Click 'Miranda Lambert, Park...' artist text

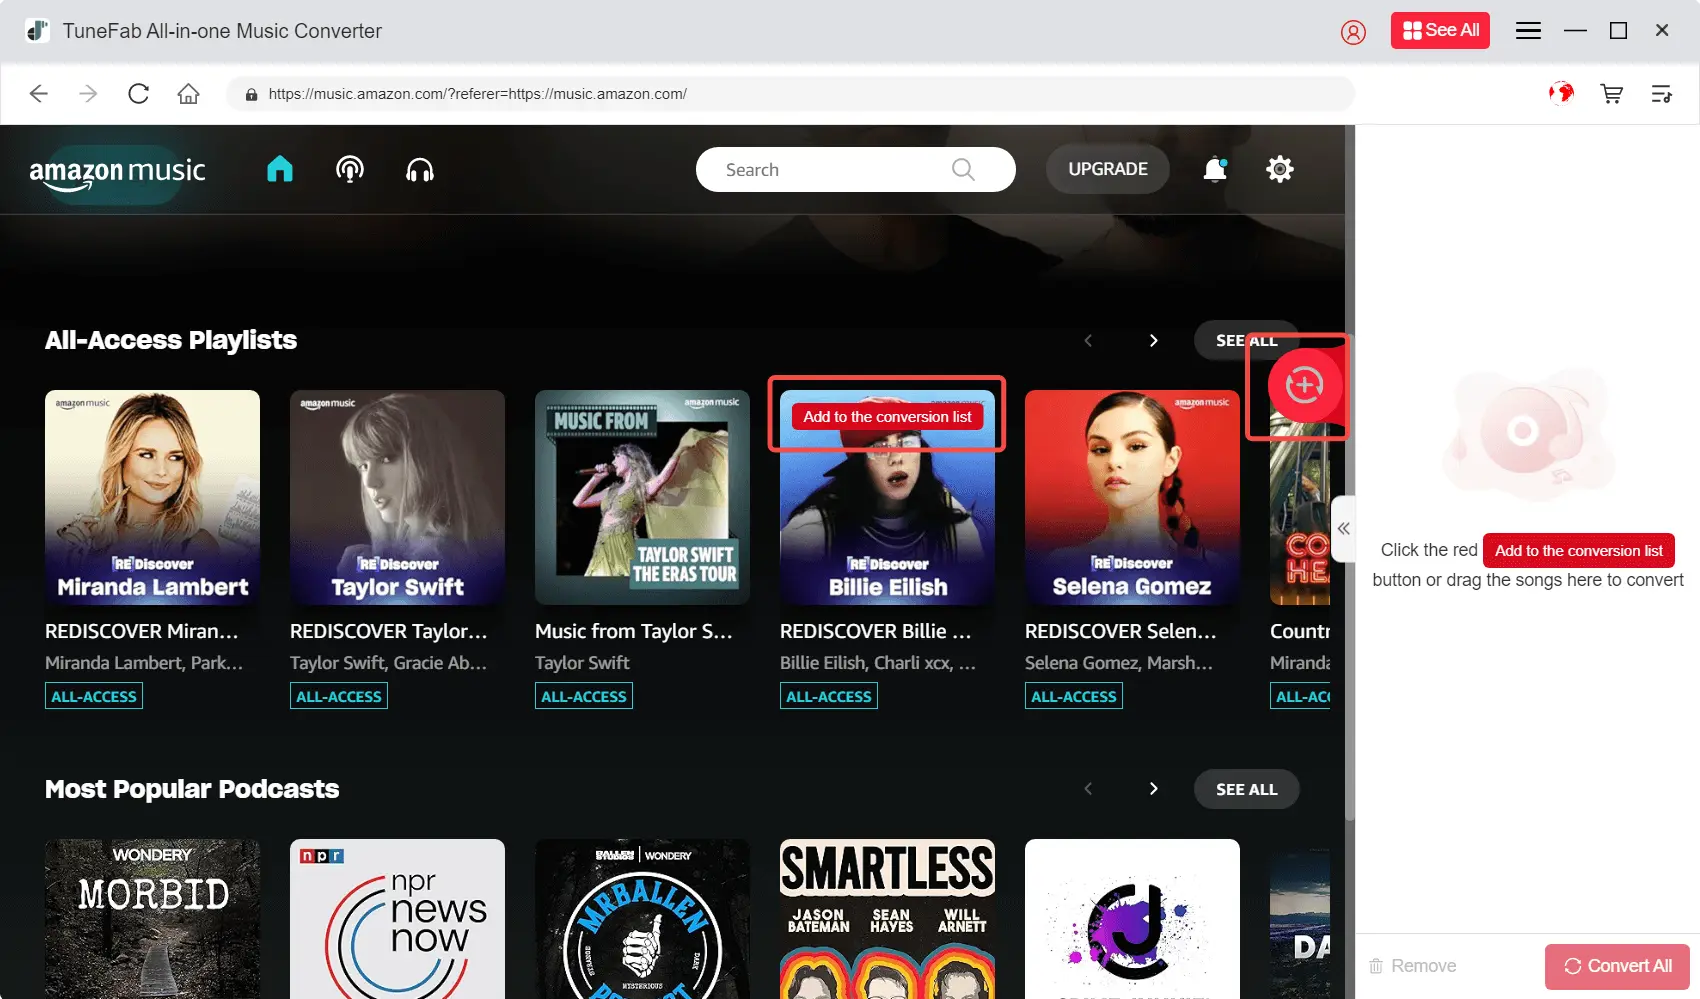[x=144, y=663]
